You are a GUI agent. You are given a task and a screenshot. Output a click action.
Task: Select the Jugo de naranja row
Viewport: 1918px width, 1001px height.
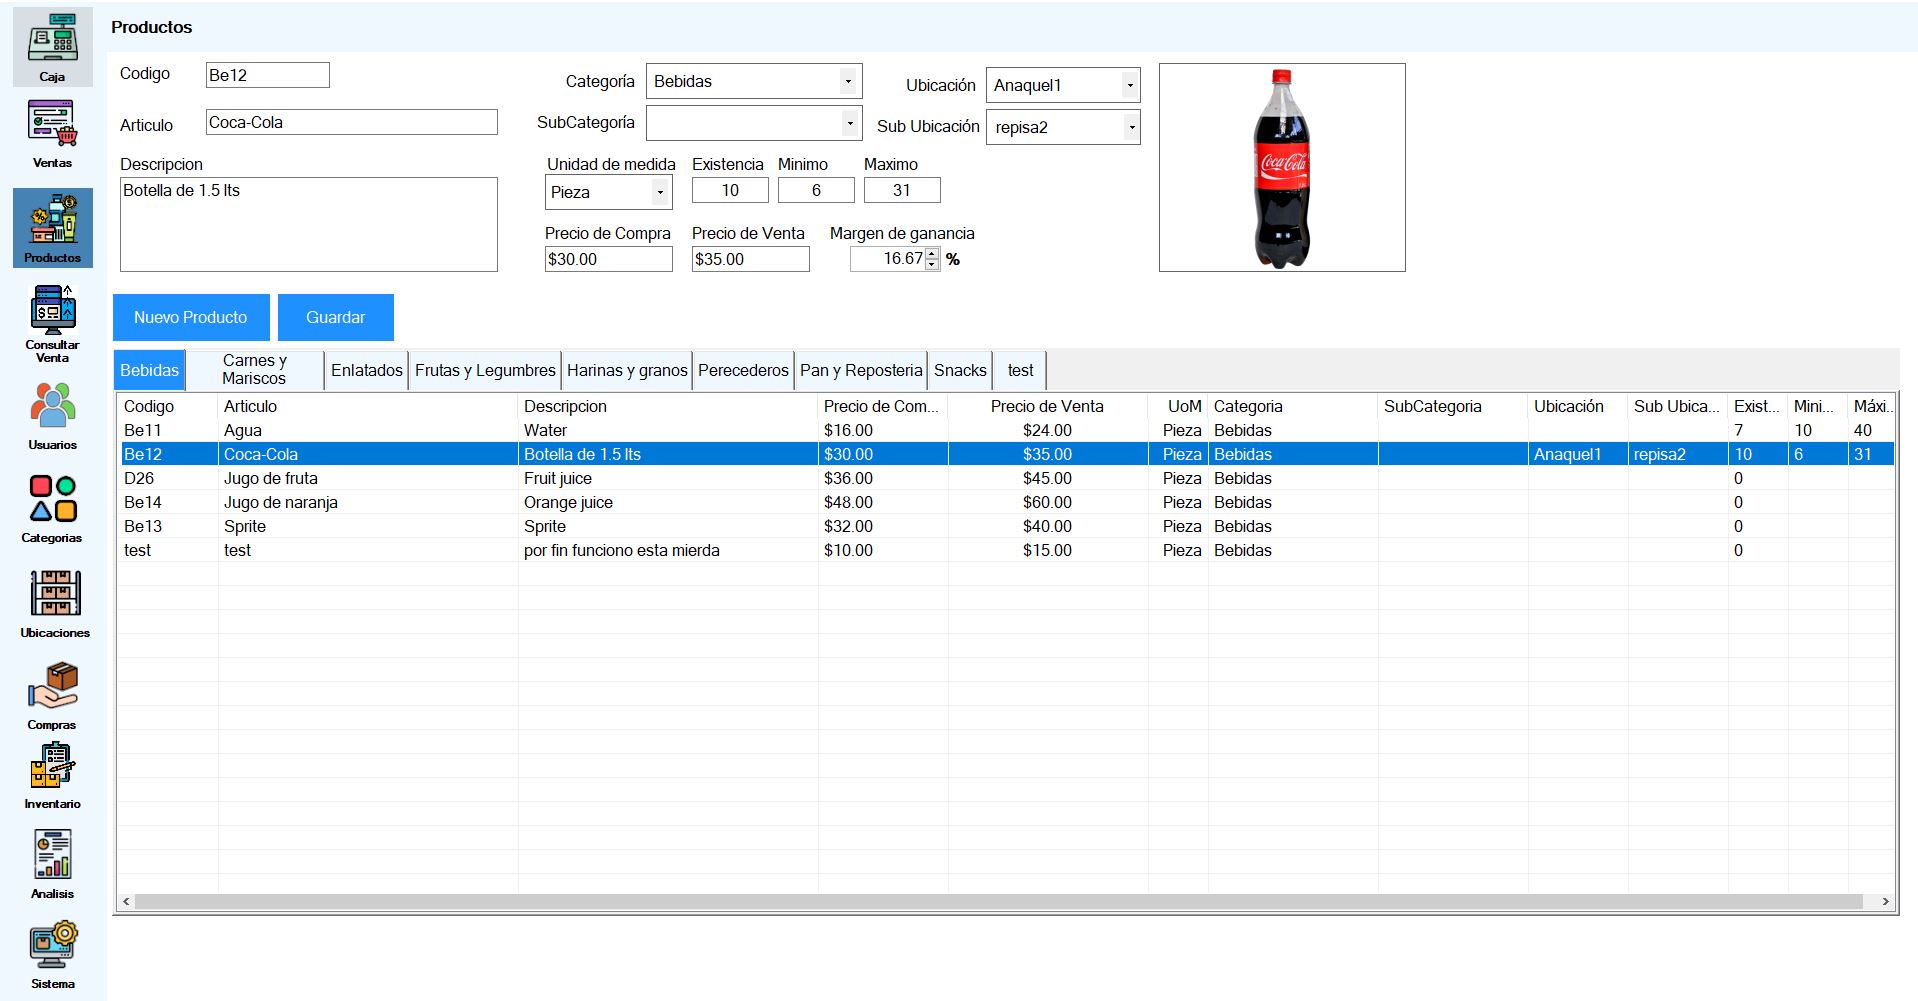coord(281,503)
